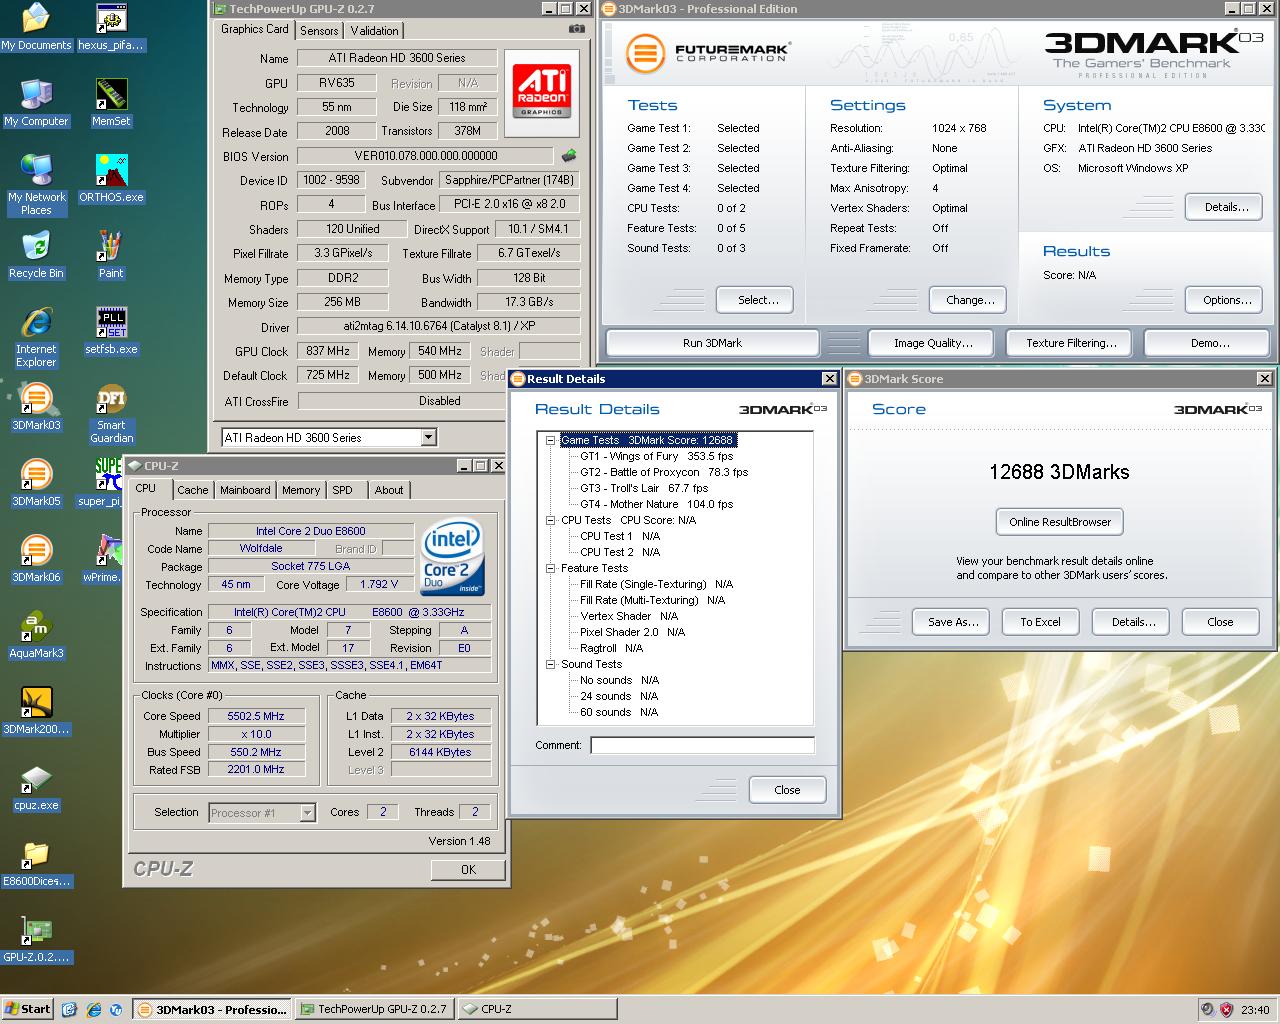Open DFI Smart Guardian shortcut
This screenshot has width=1280, height=1024.
point(111,414)
